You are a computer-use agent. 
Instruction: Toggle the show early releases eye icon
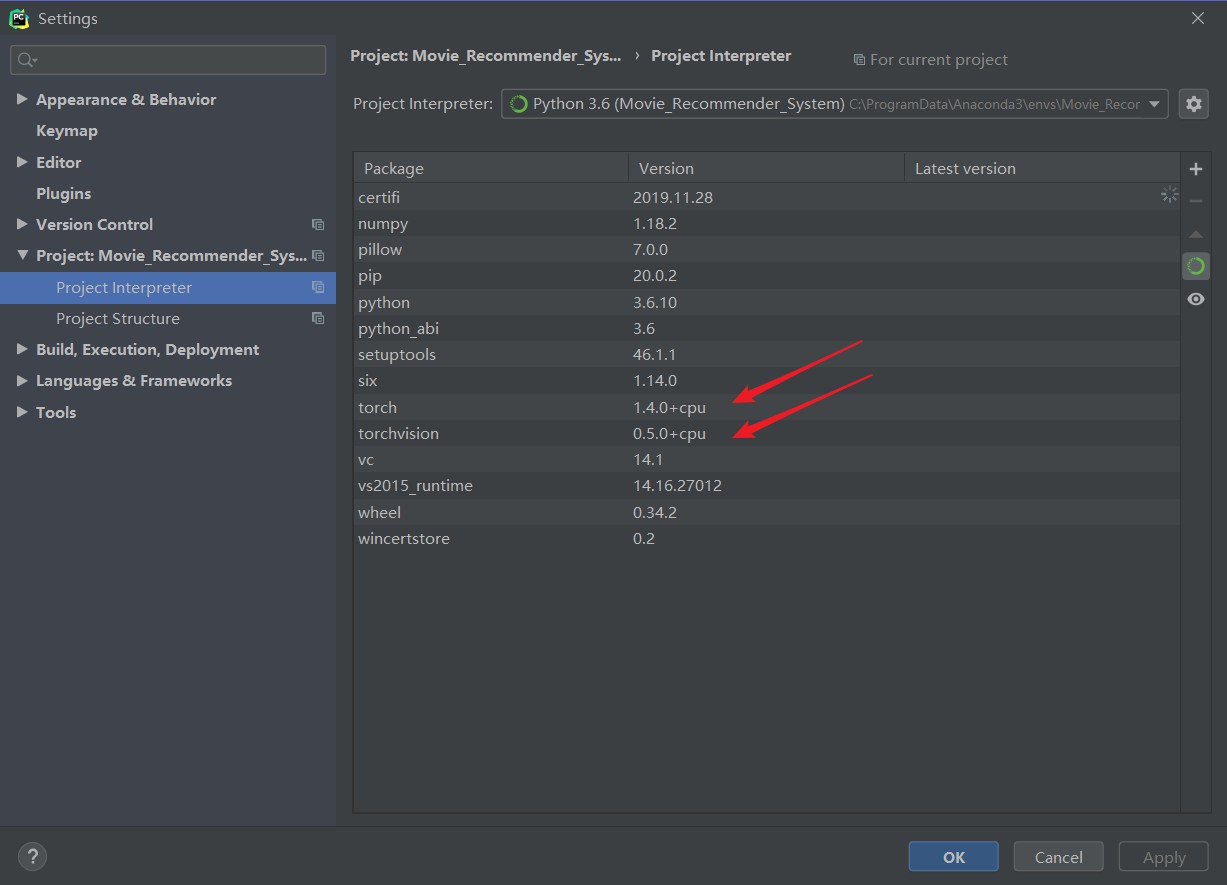pyautogui.click(x=1195, y=299)
